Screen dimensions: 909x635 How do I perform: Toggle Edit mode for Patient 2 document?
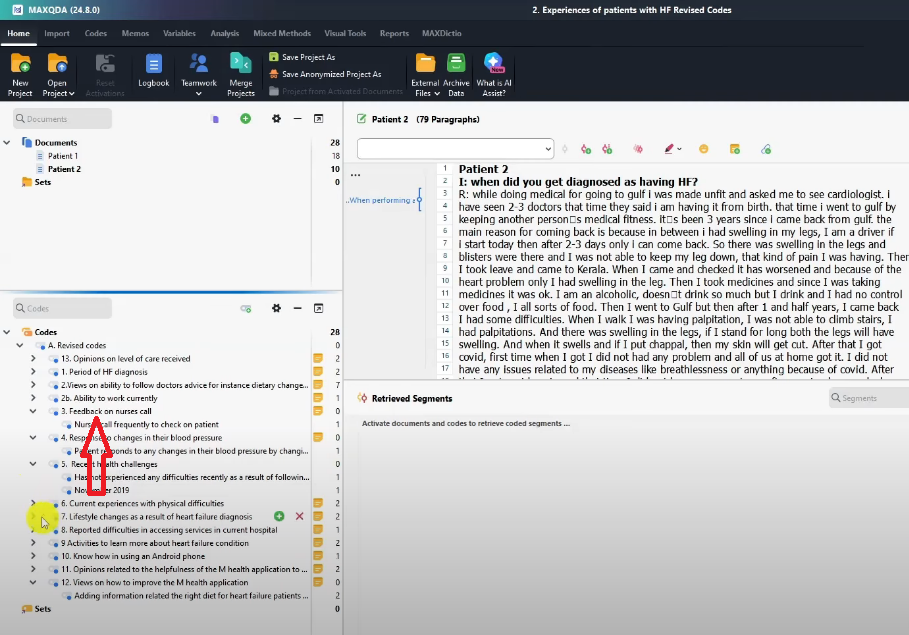click(362, 119)
